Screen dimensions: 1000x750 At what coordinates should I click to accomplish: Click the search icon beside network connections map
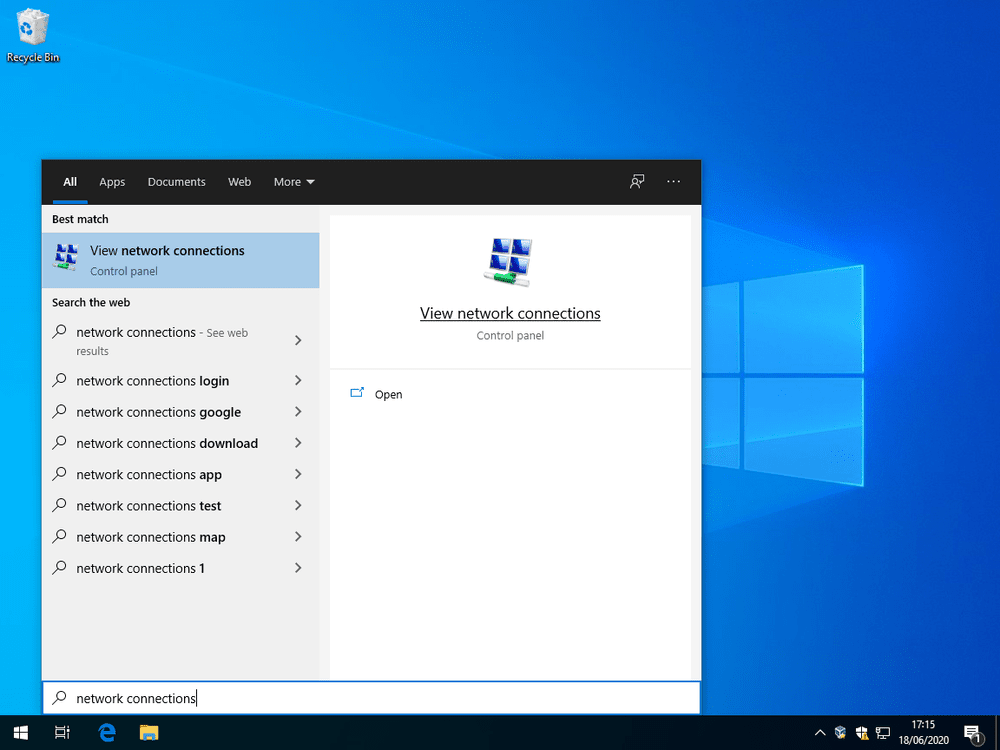pyautogui.click(x=59, y=536)
